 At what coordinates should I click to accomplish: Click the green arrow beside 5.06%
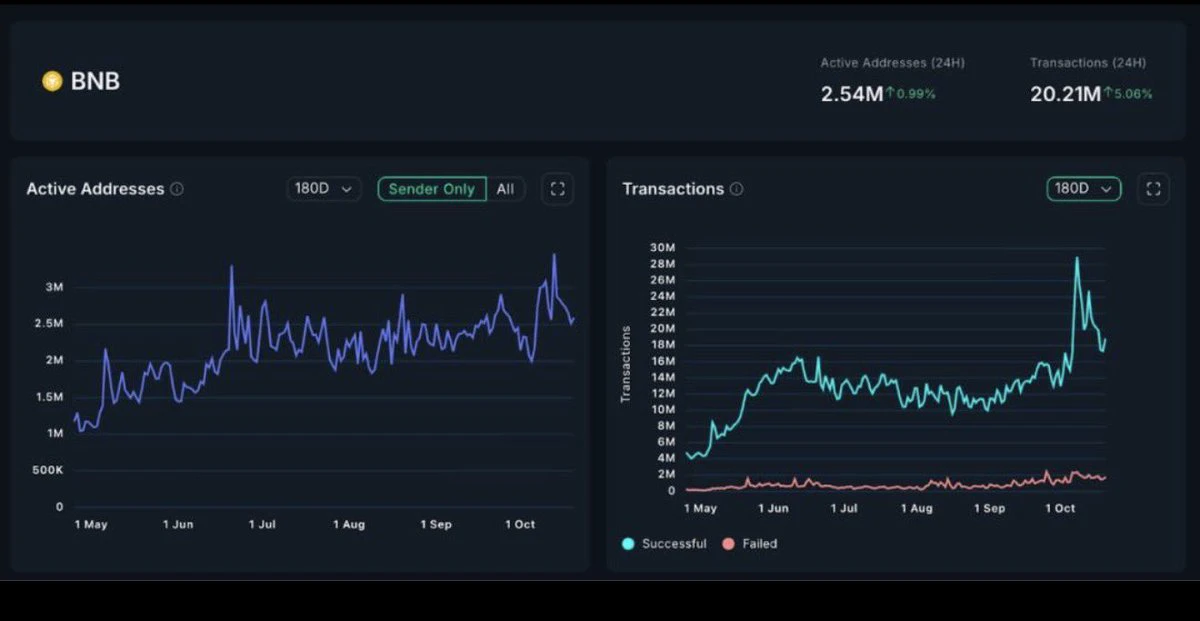point(1108,93)
